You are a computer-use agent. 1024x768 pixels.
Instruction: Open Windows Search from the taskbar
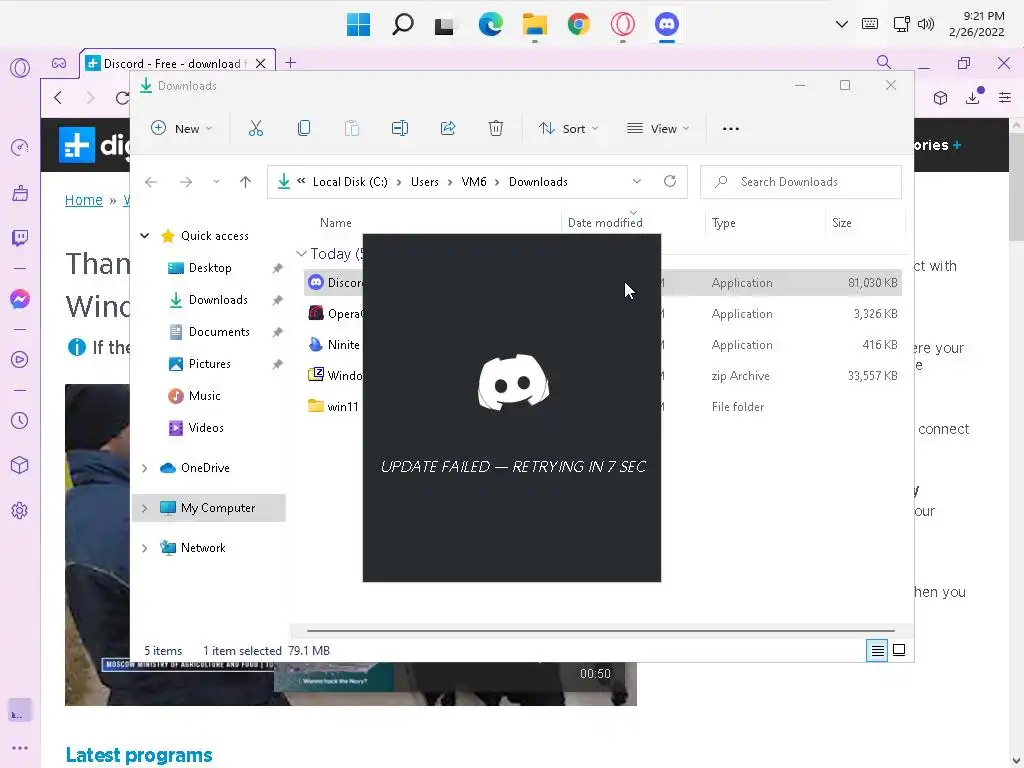pyautogui.click(x=402, y=25)
